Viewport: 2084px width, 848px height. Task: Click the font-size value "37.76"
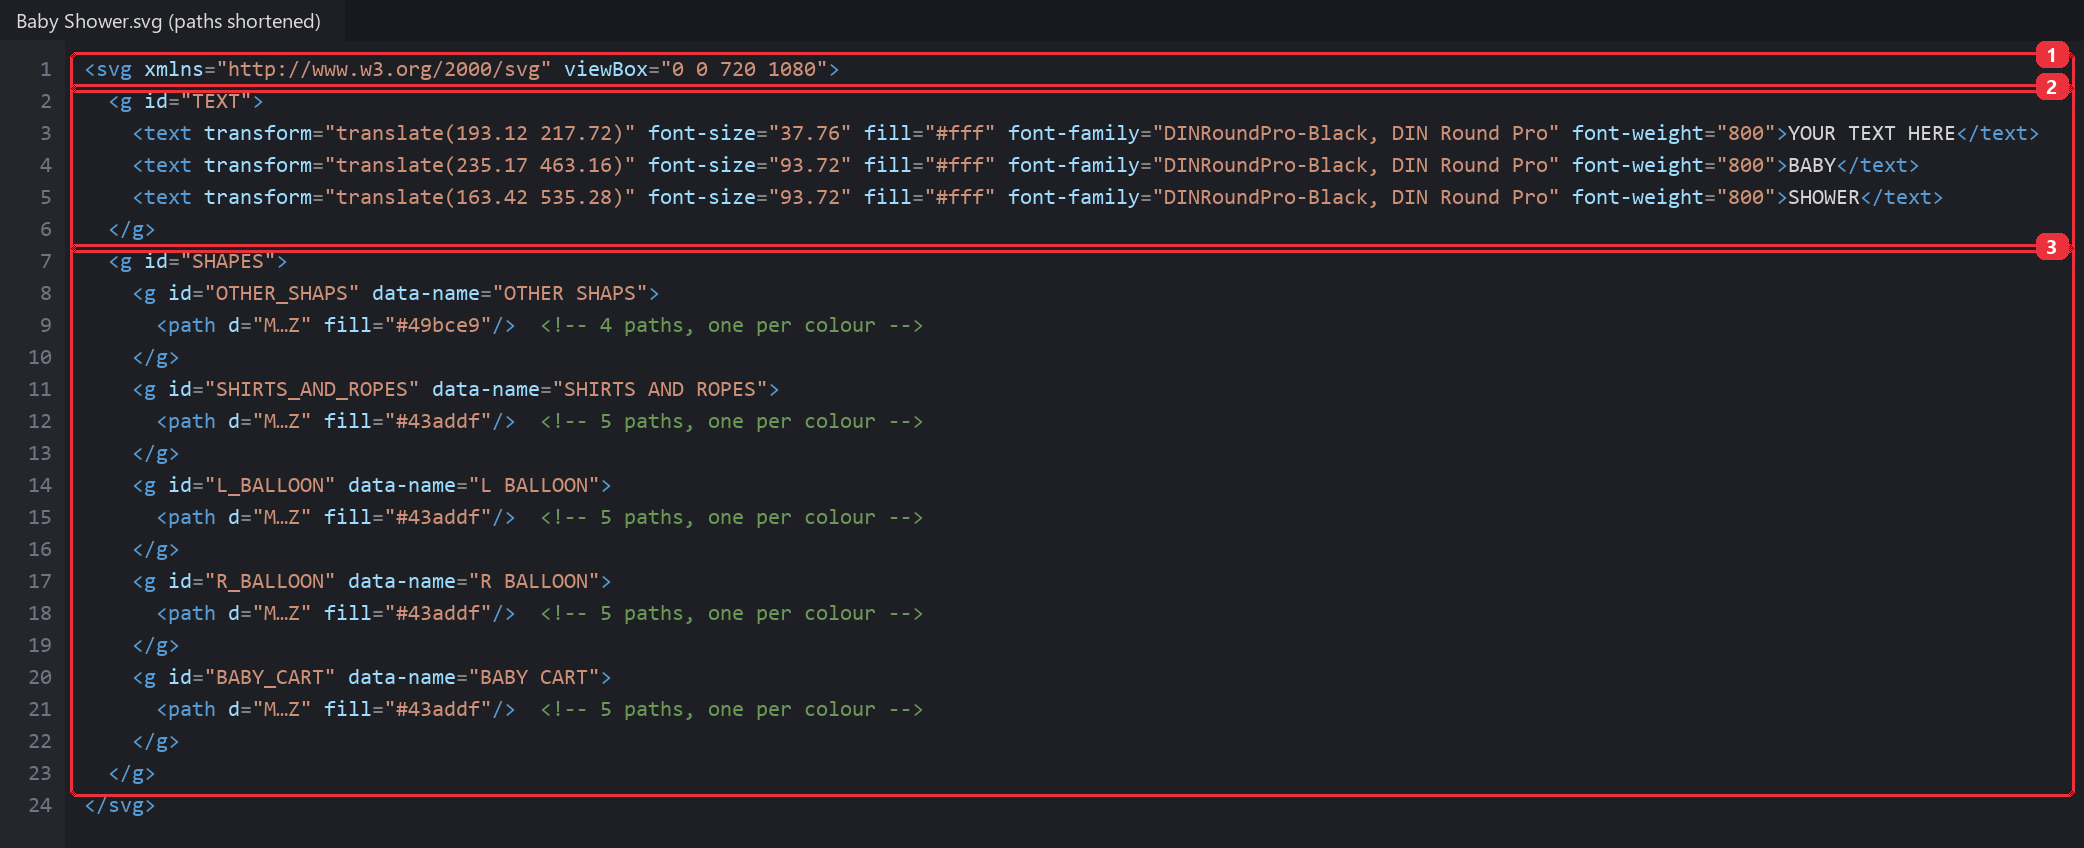[810, 133]
